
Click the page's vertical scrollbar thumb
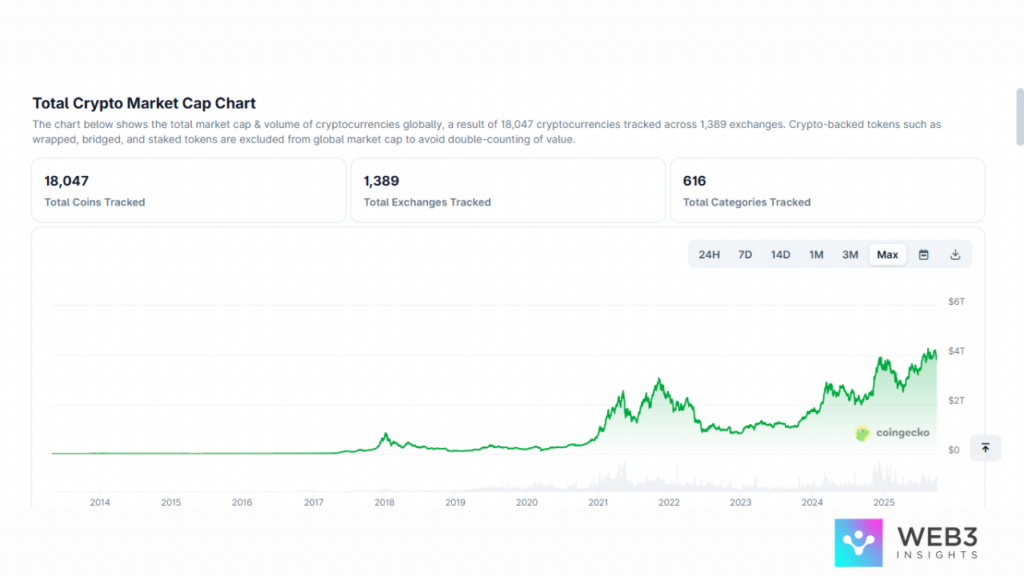click(x=1019, y=116)
